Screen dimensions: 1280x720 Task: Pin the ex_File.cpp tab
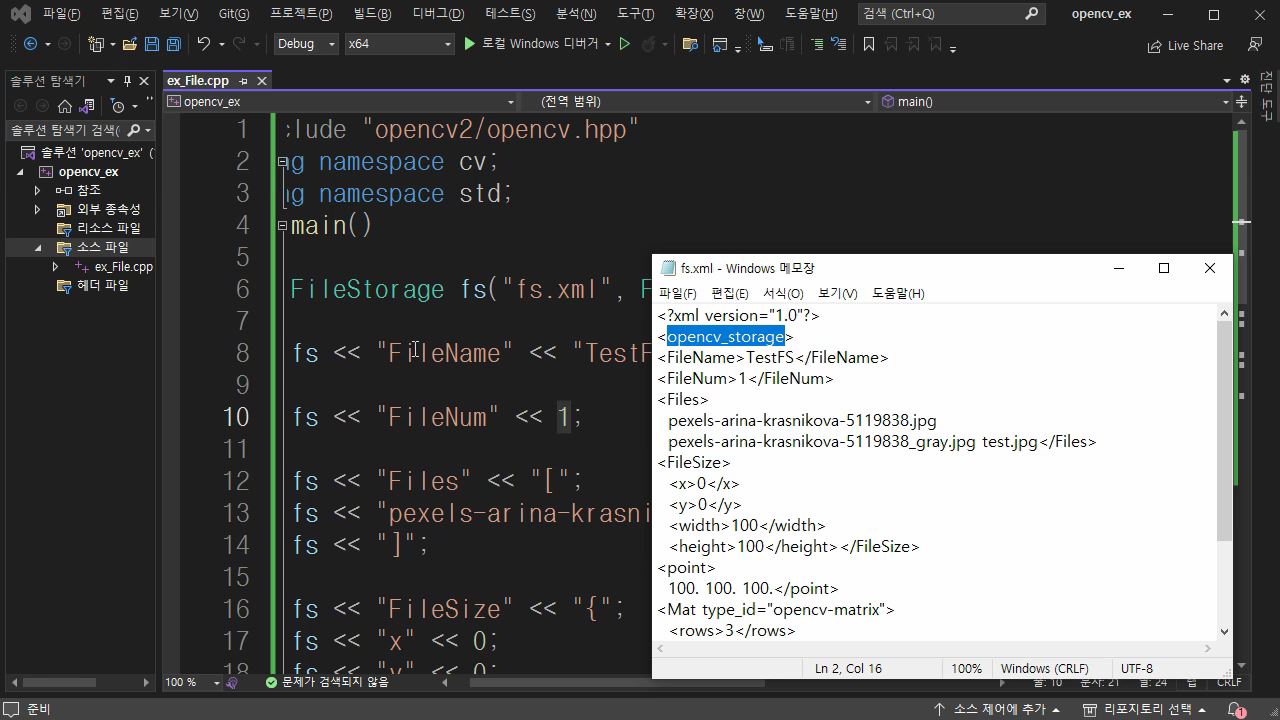[244, 81]
